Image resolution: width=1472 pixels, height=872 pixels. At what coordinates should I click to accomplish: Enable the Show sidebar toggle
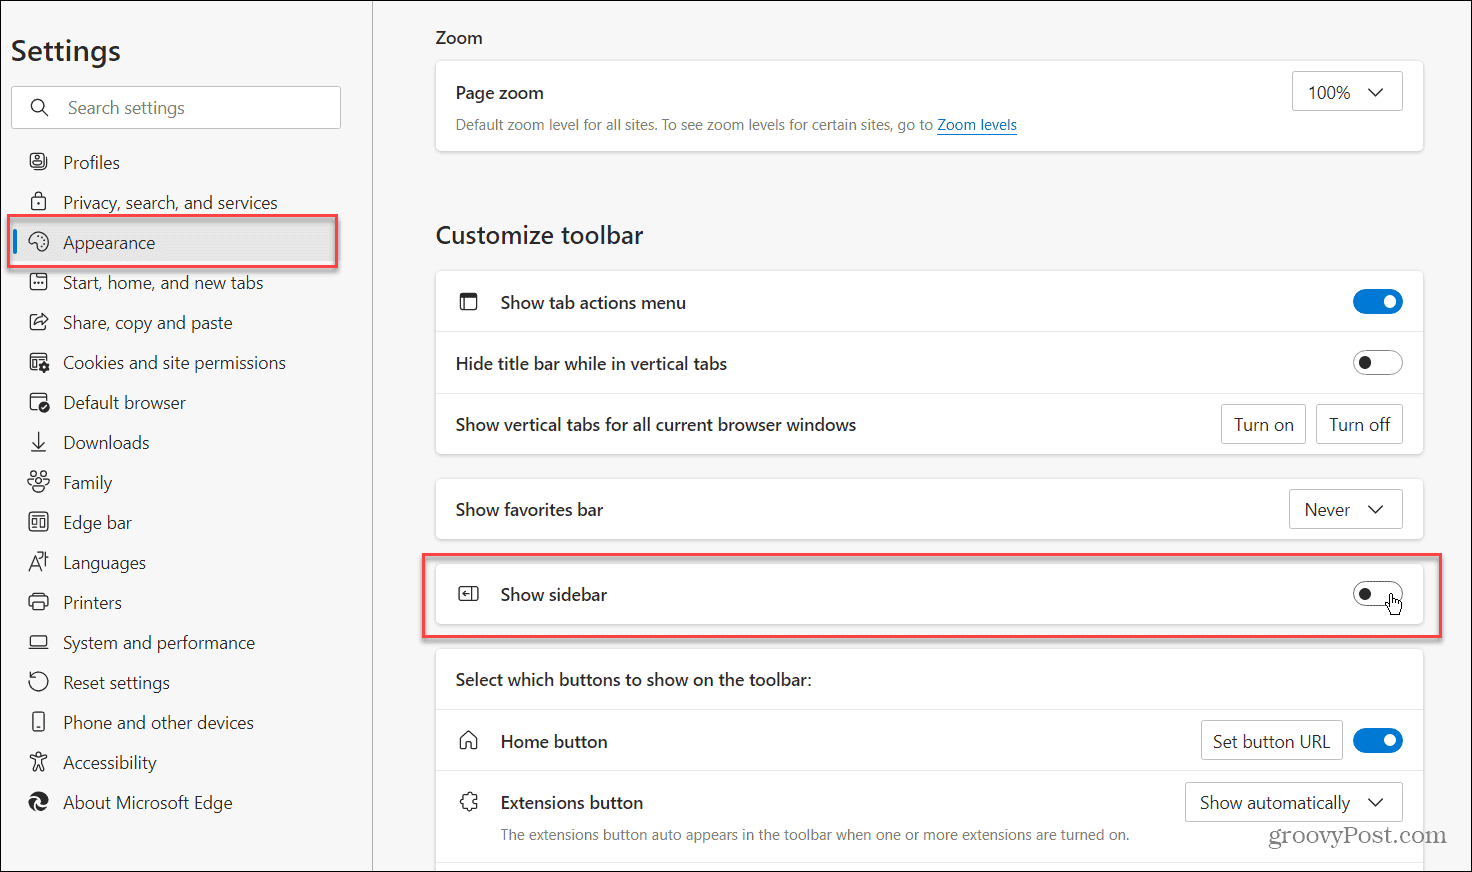[1377, 593]
